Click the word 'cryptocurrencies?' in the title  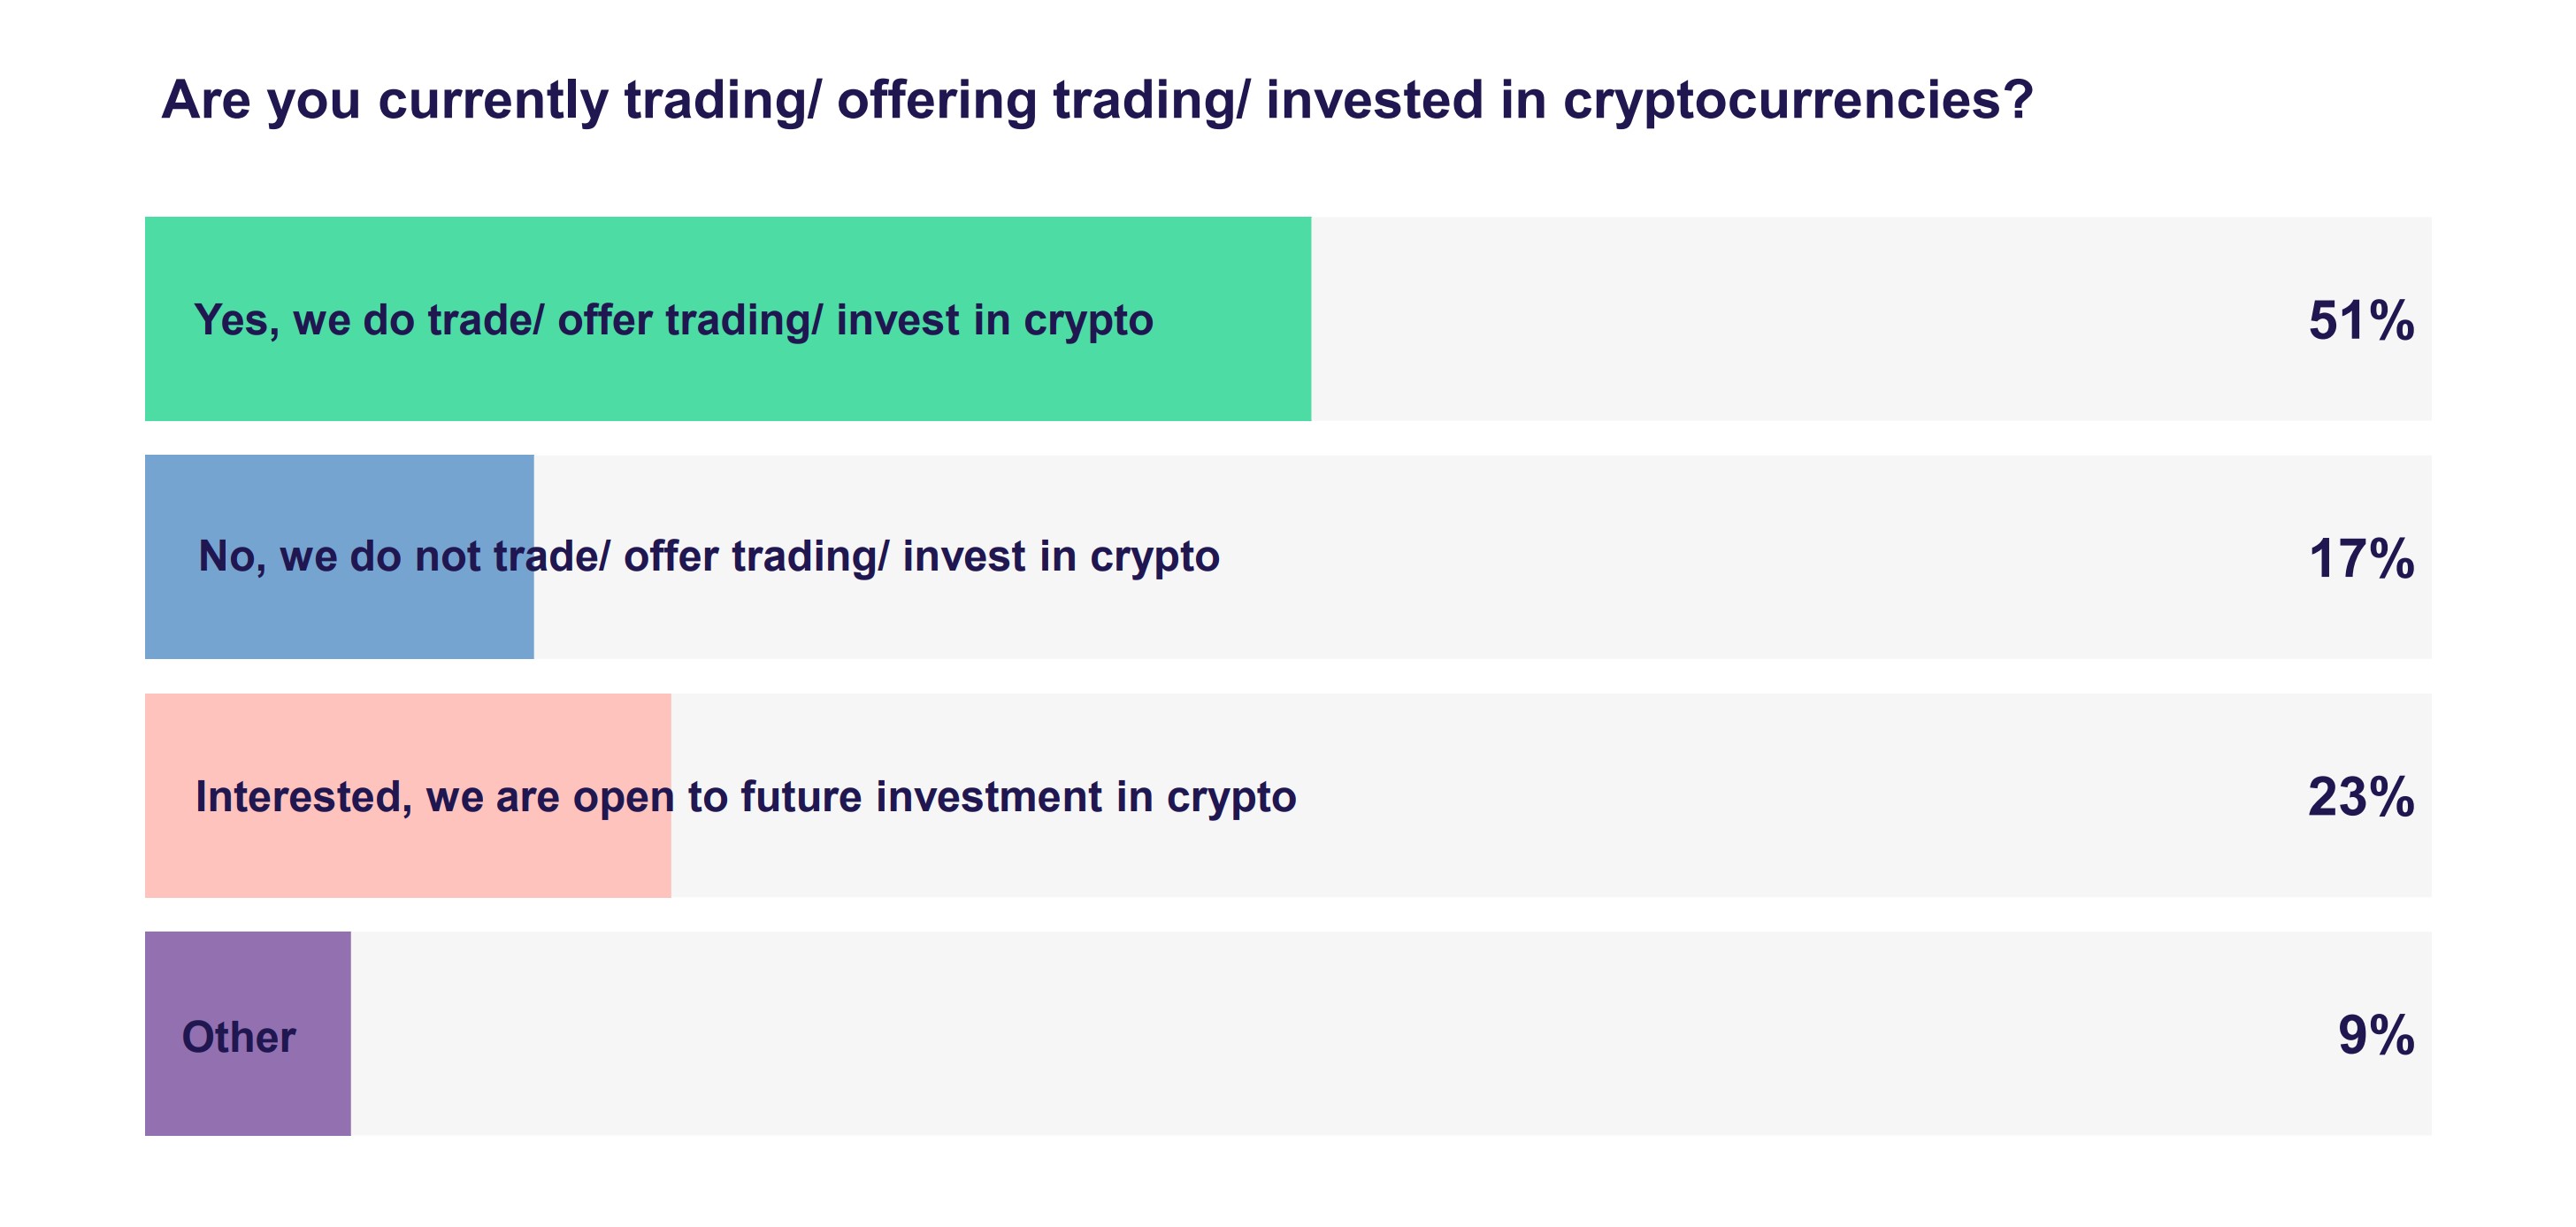(1797, 100)
